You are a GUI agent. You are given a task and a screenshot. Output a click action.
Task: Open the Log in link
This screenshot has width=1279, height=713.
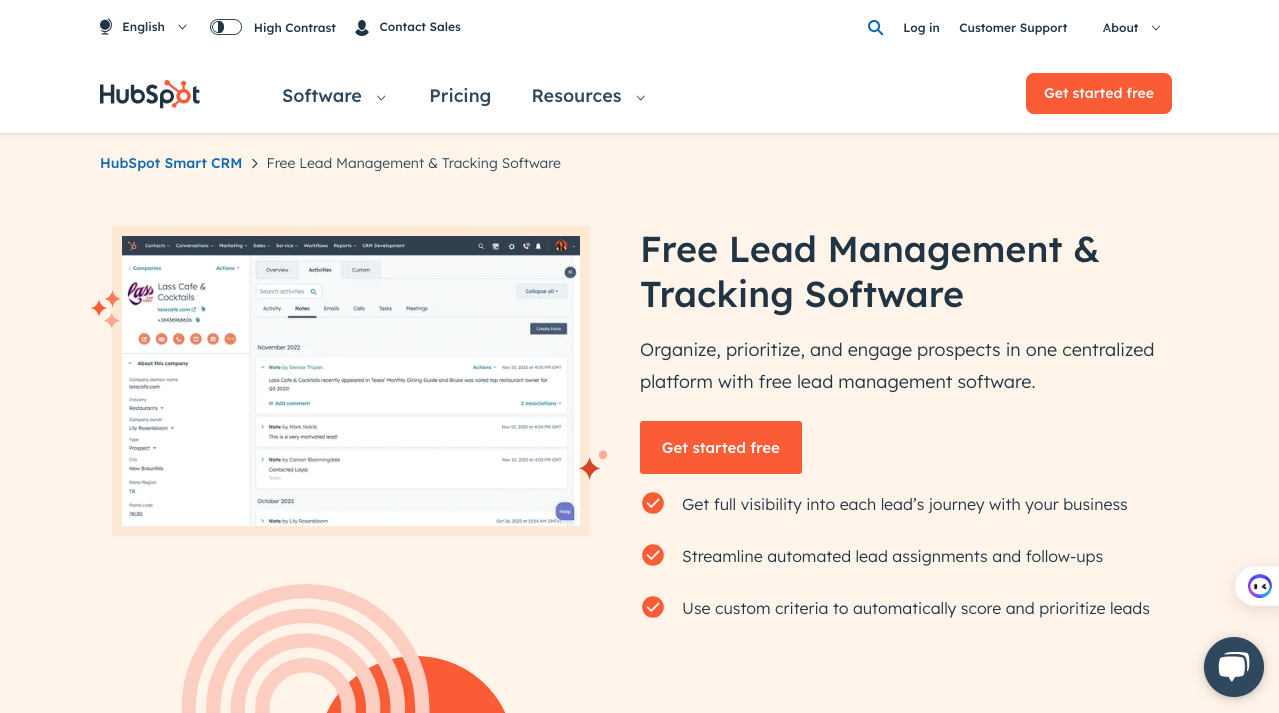coord(921,28)
